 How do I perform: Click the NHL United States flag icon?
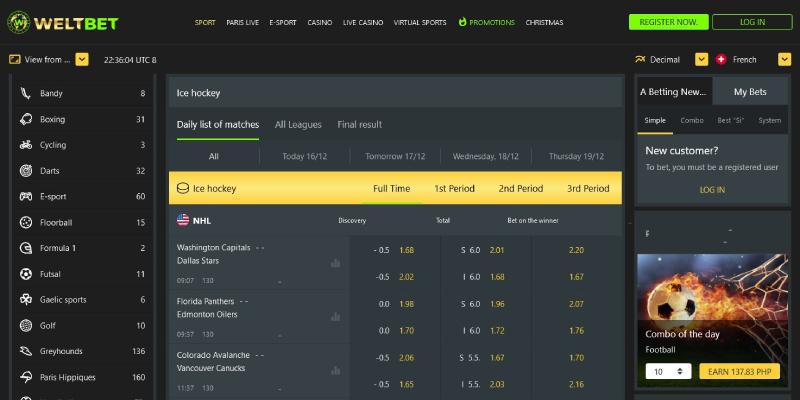tap(183, 220)
